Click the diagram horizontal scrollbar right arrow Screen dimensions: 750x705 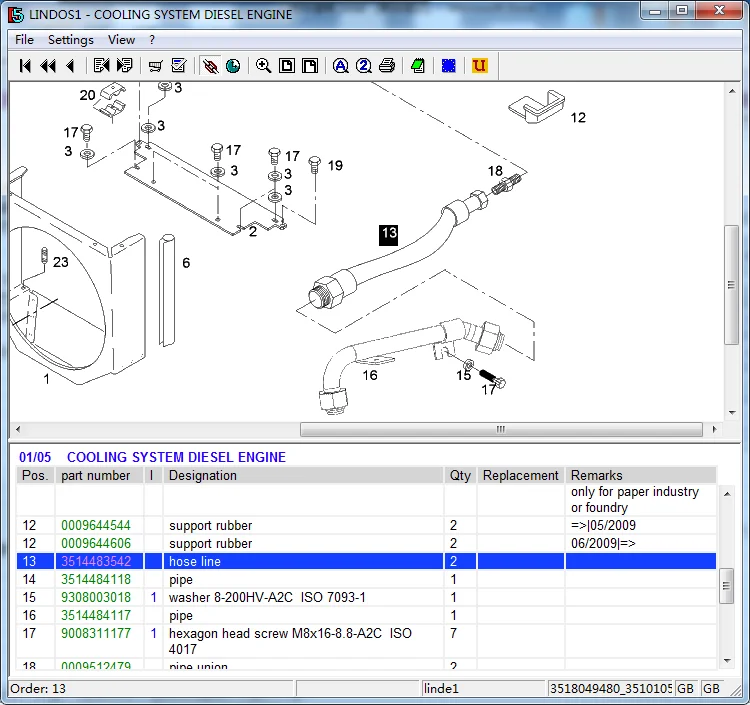pos(714,430)
